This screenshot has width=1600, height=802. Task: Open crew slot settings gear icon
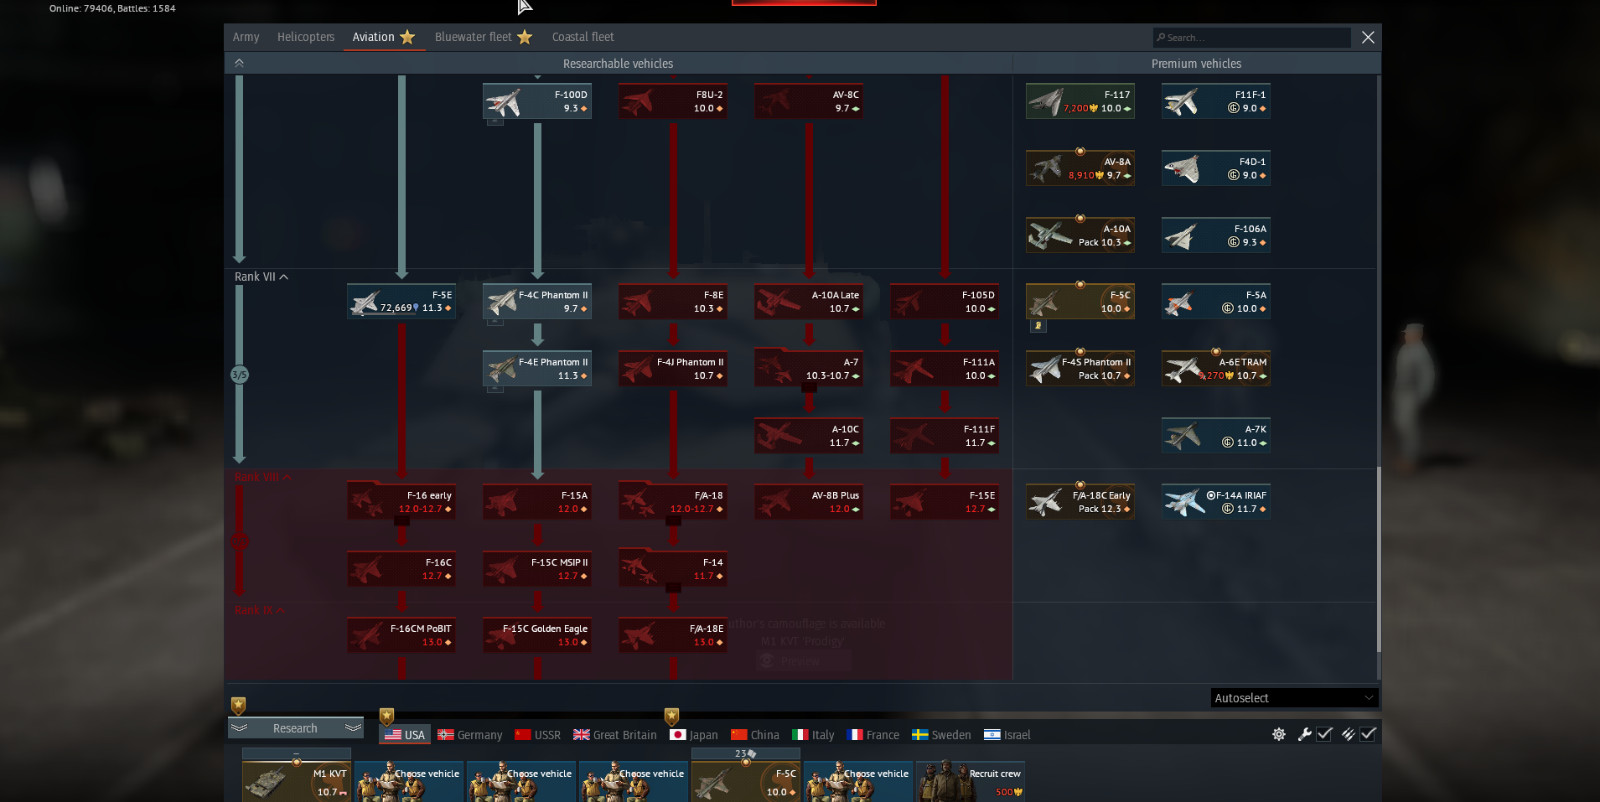[1279, 734]
